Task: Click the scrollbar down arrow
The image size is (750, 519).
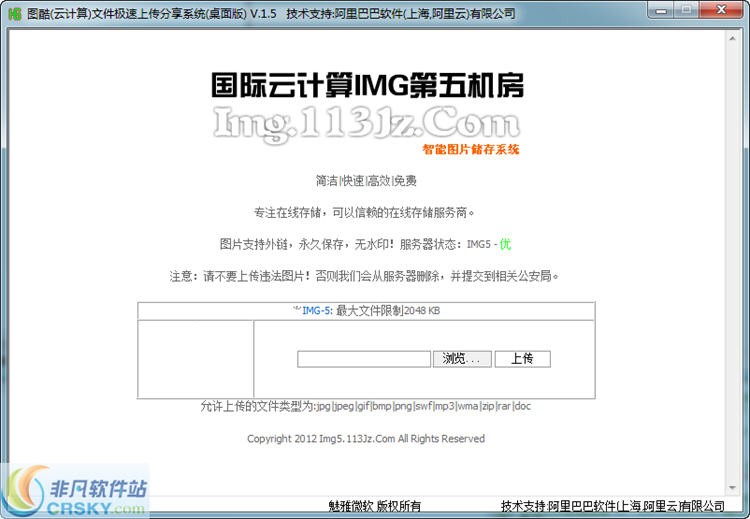Action: tap(732, 487)
